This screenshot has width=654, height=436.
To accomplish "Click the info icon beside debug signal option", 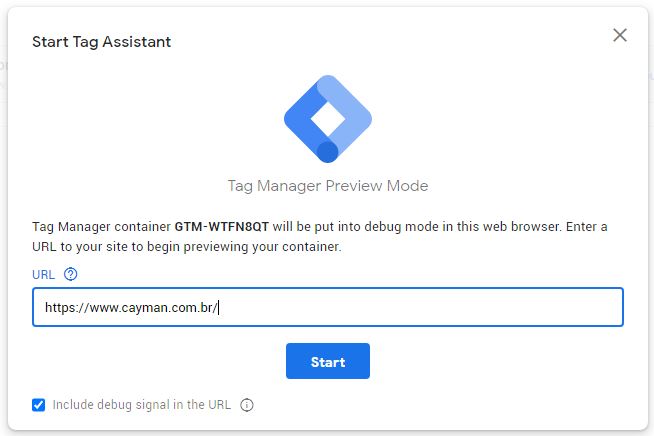I will coord(247,405).
